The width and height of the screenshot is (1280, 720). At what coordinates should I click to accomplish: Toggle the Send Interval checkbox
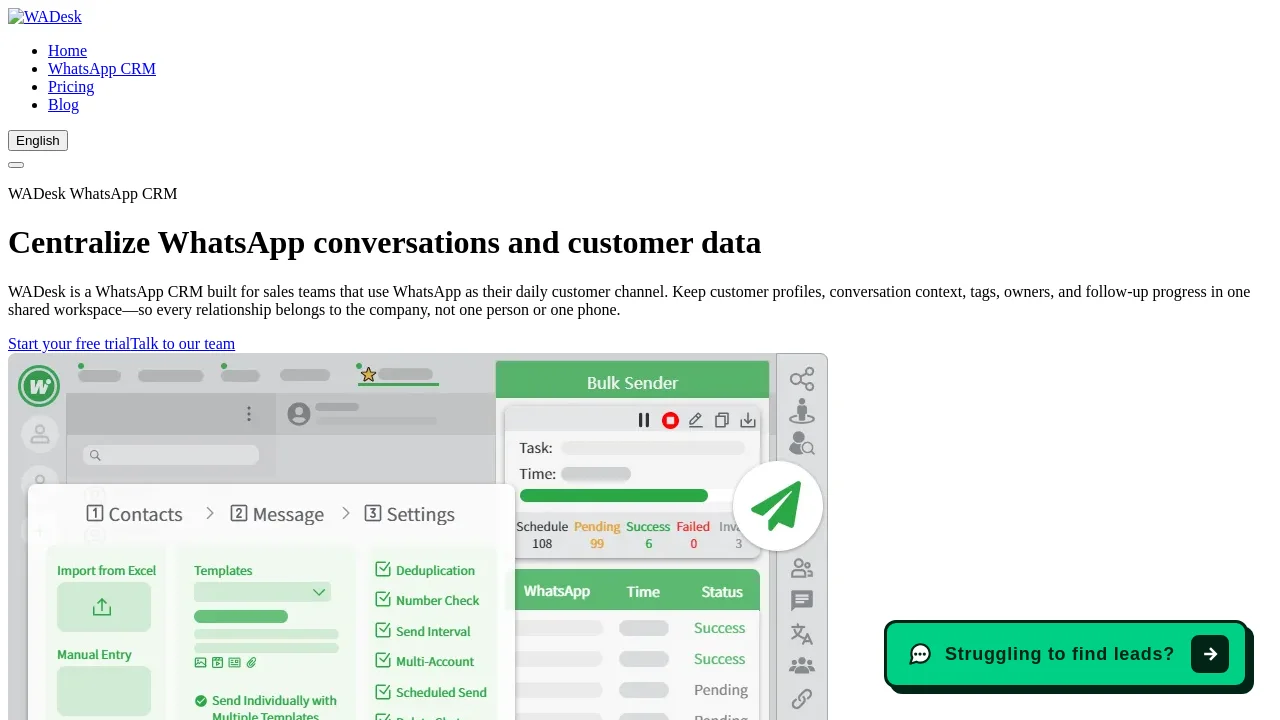click(x=383, y=630)
